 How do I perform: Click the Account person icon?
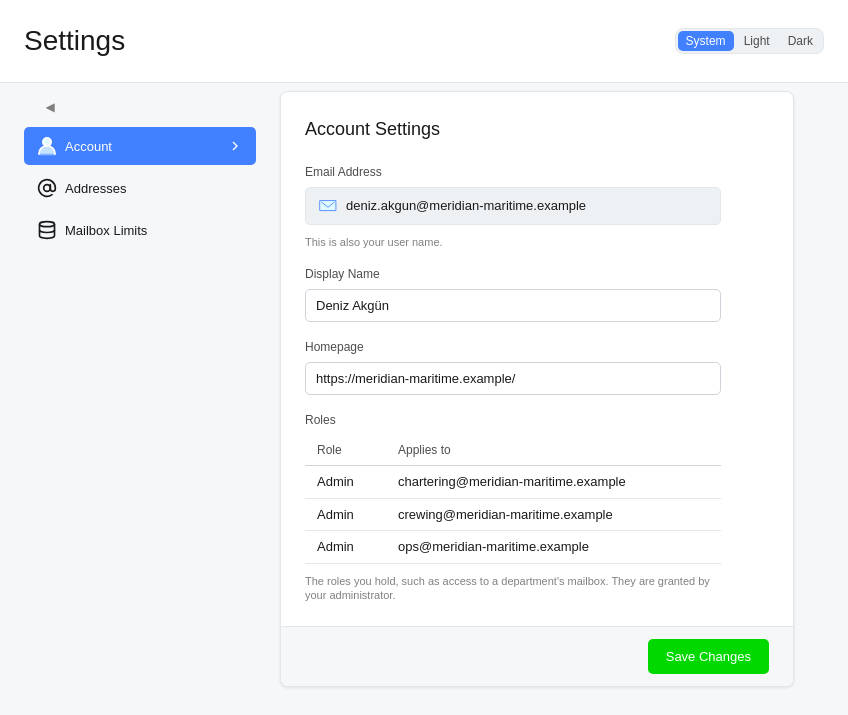tap(47, 146)
